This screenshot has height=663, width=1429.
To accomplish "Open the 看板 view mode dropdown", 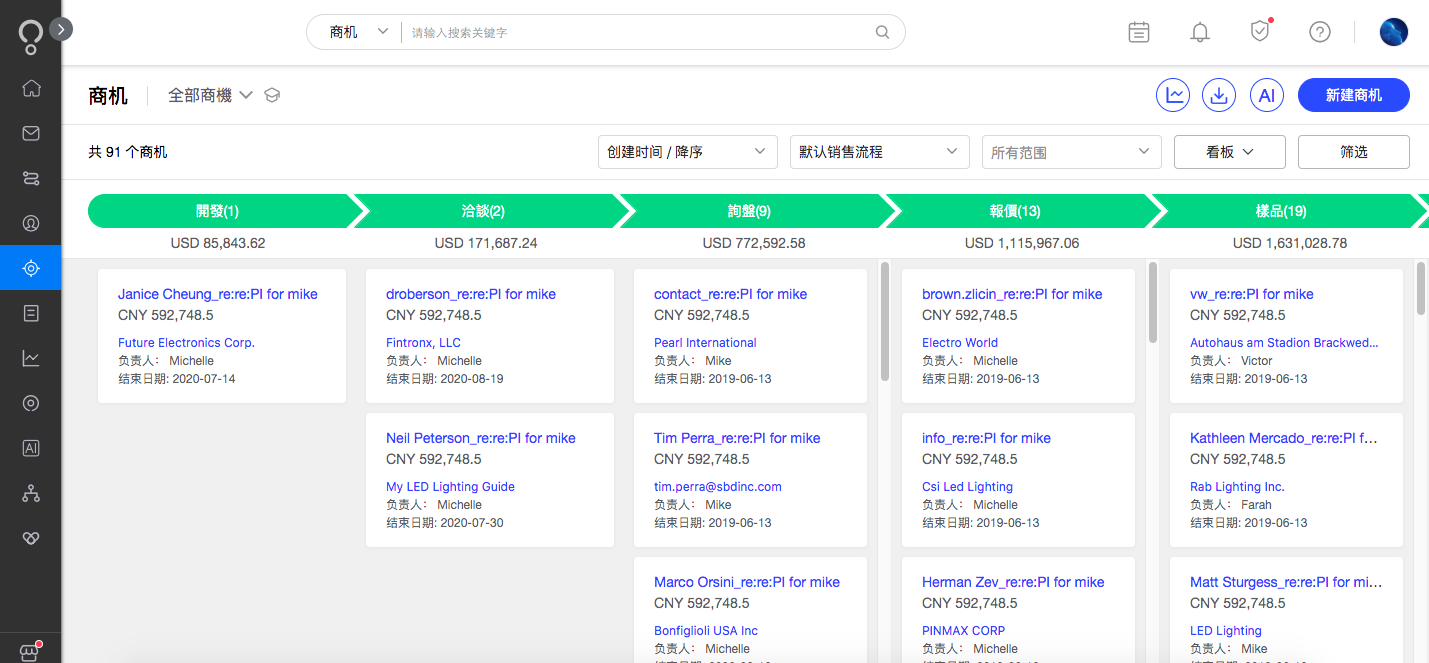I will 1229,152.
